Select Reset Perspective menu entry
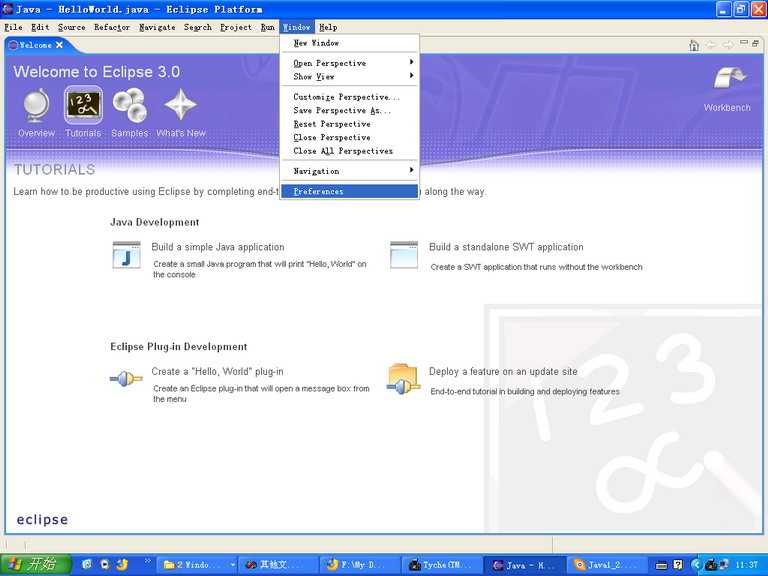This screenshot has width=768, height=576. (x=350, y=124)
